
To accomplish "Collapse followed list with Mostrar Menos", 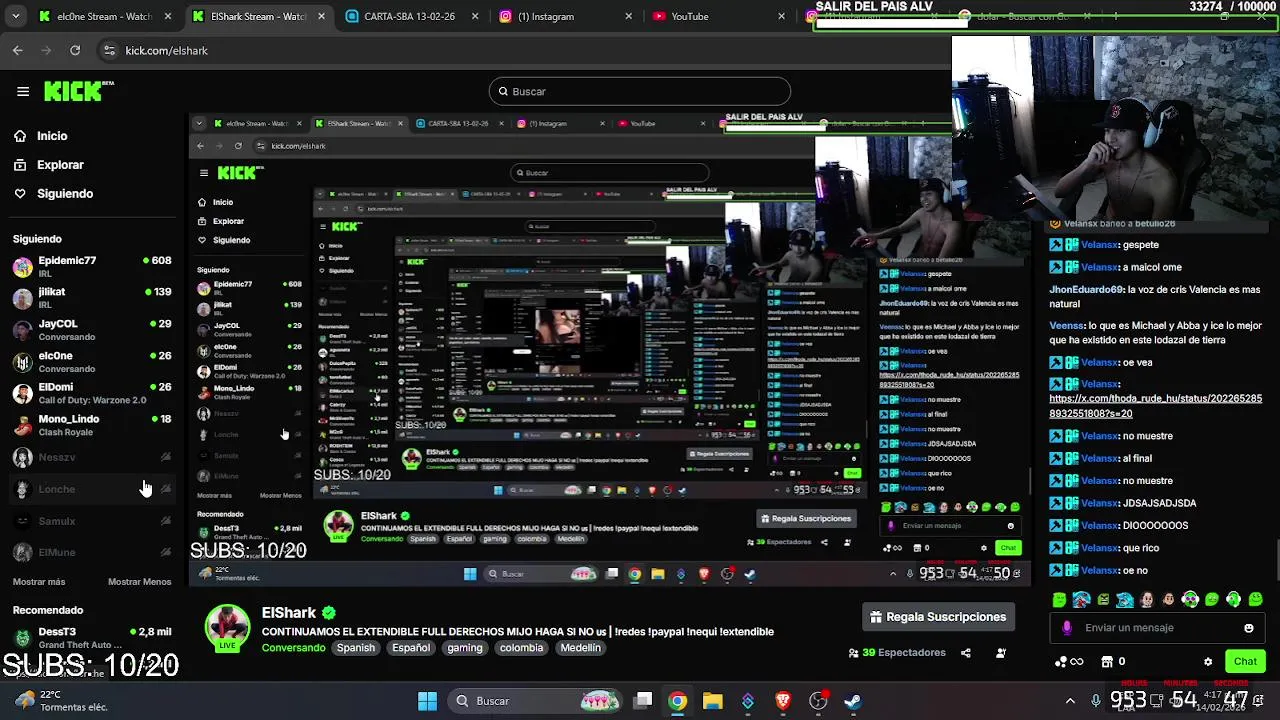I will [139, 582].
